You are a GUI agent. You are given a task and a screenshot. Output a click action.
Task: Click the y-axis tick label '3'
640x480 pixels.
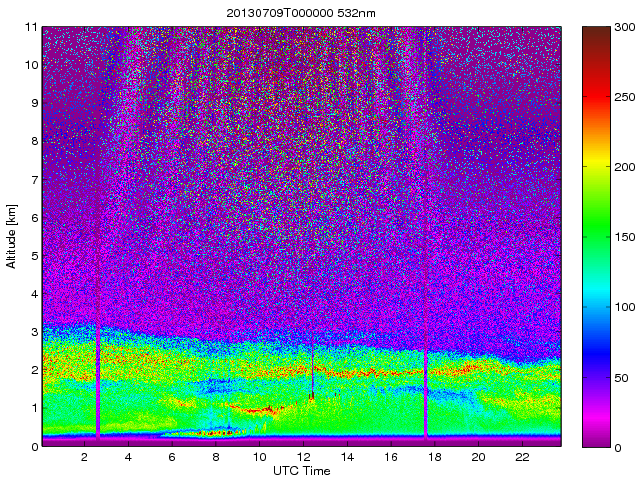click(x=34, y=332)
